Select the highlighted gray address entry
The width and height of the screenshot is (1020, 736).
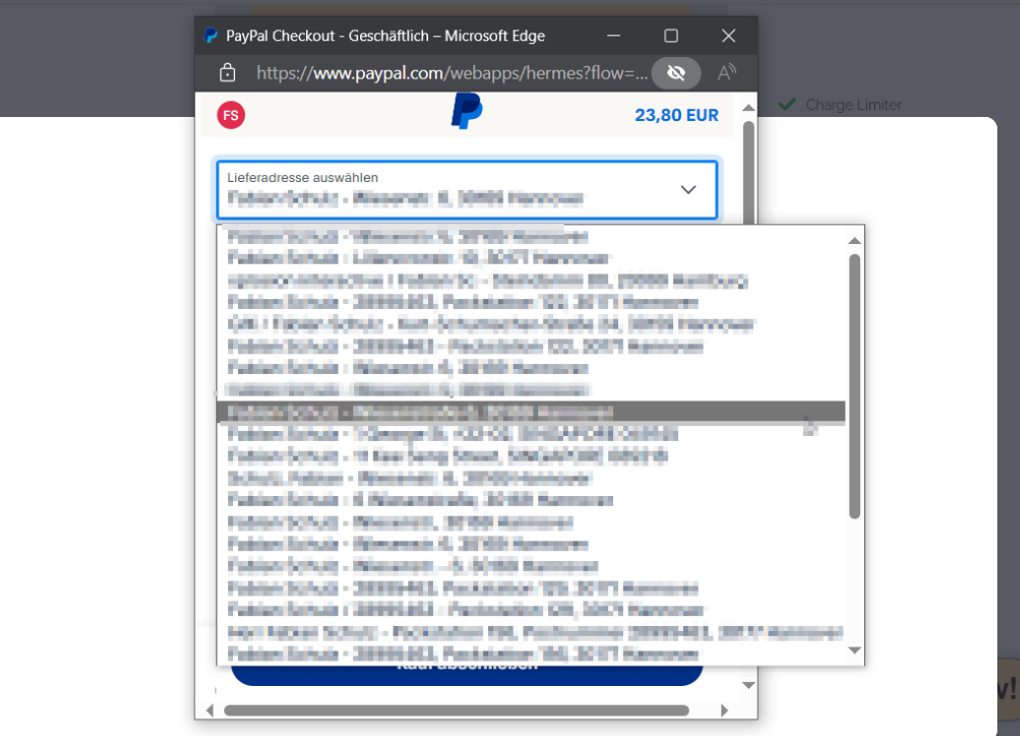pyautogui.click(x=531, y=412)
